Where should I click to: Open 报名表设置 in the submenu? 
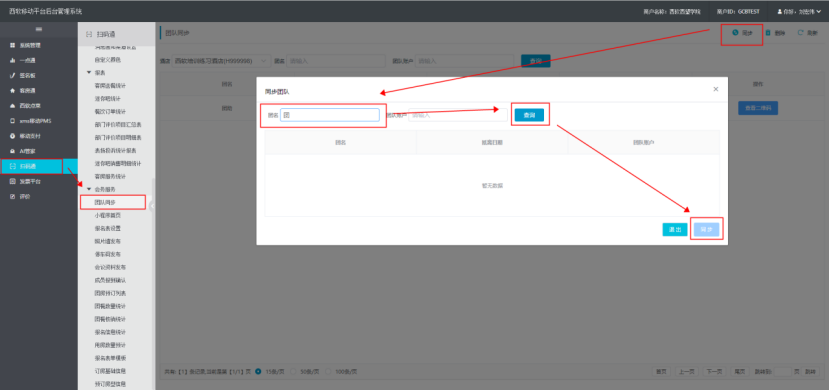[108, 228]
